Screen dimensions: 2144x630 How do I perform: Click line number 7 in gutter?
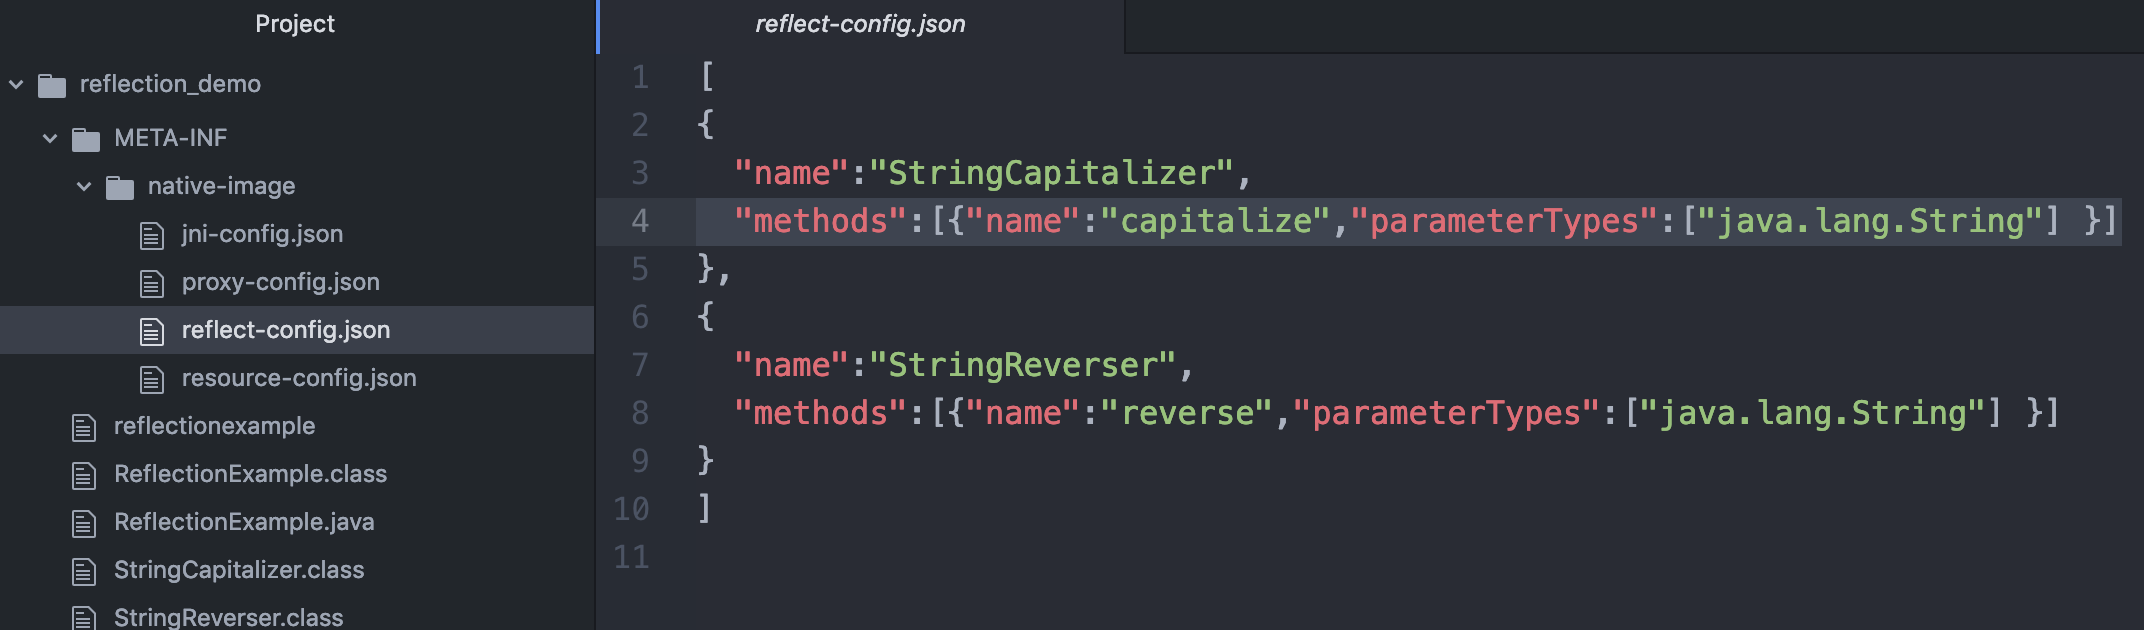point(640,365)
